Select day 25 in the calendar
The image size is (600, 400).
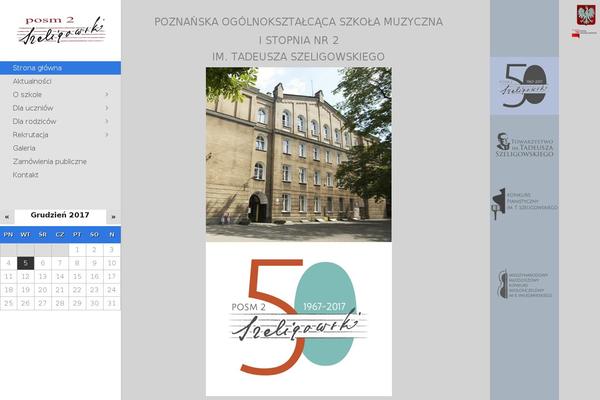[8, 303]
